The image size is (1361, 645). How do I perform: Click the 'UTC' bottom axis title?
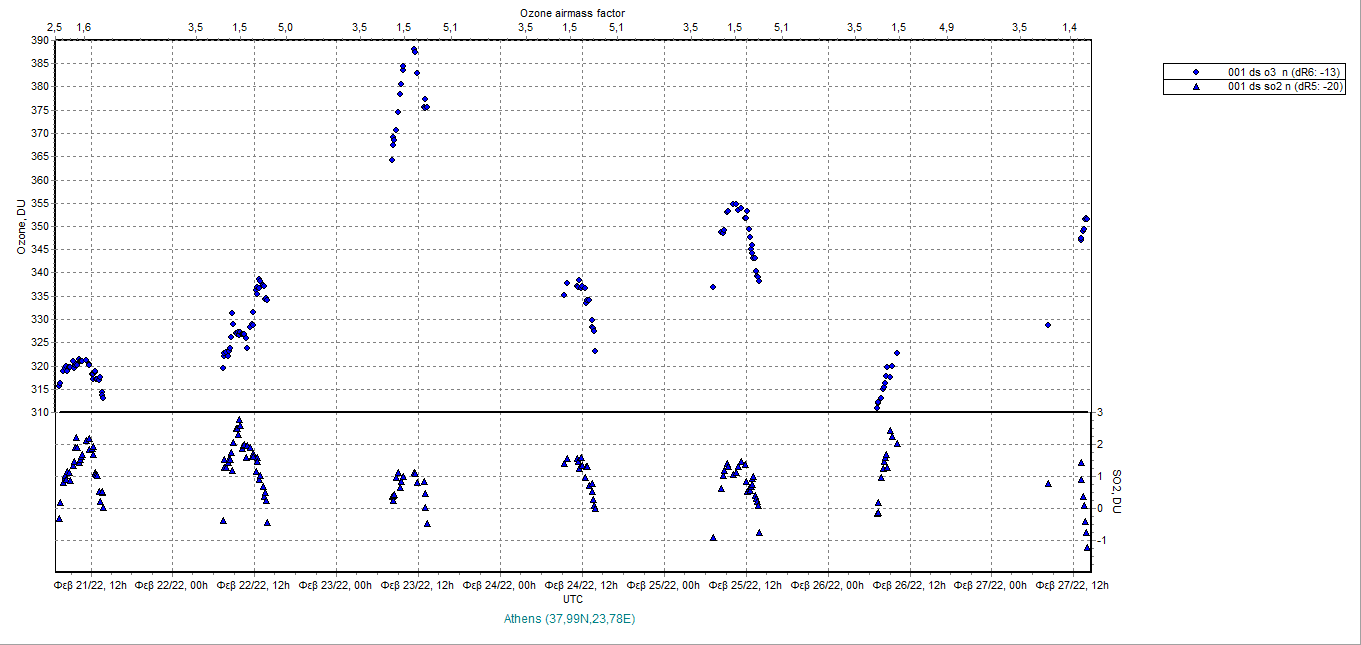tap(573, 598)
